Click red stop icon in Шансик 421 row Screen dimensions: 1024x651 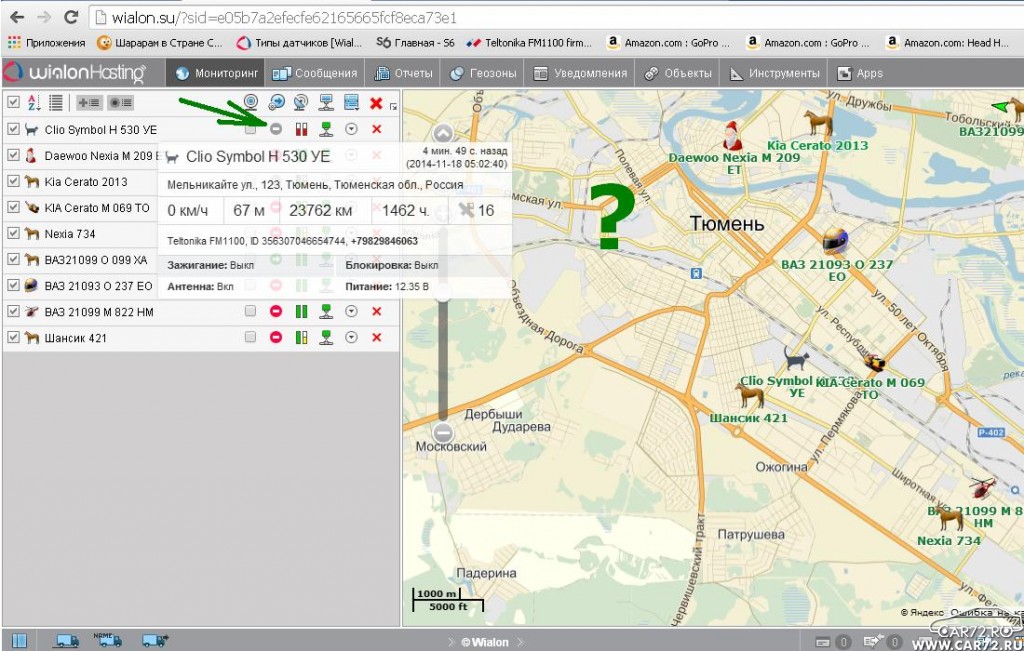click(x=276, y=337)
